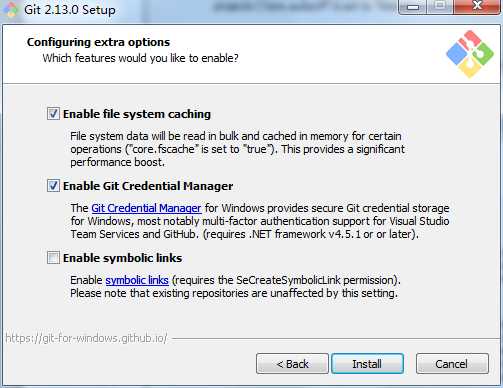Screen dimensions: 503x388
Task: Close the Git 2.13.0 Setup window
Action: 478,7
